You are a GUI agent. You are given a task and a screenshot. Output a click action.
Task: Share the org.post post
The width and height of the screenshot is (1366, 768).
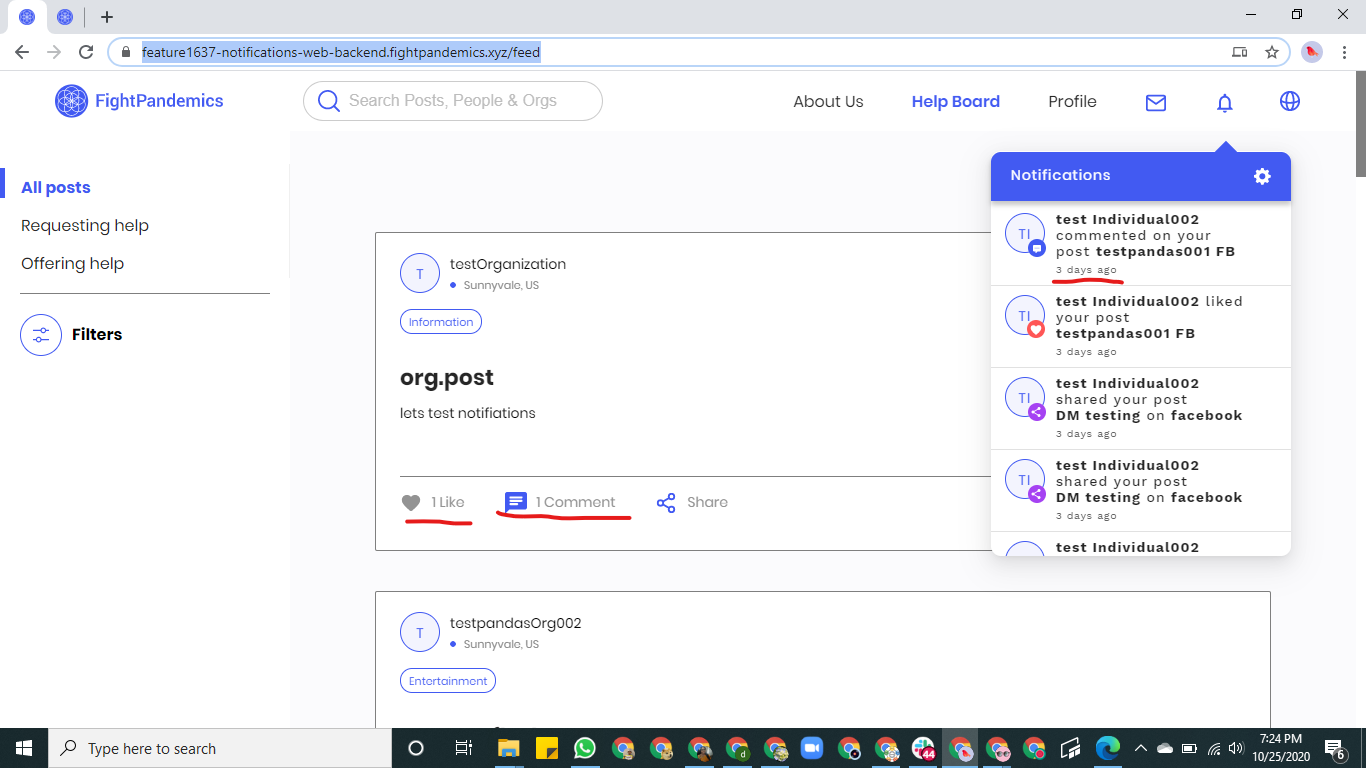click(692, 502)
